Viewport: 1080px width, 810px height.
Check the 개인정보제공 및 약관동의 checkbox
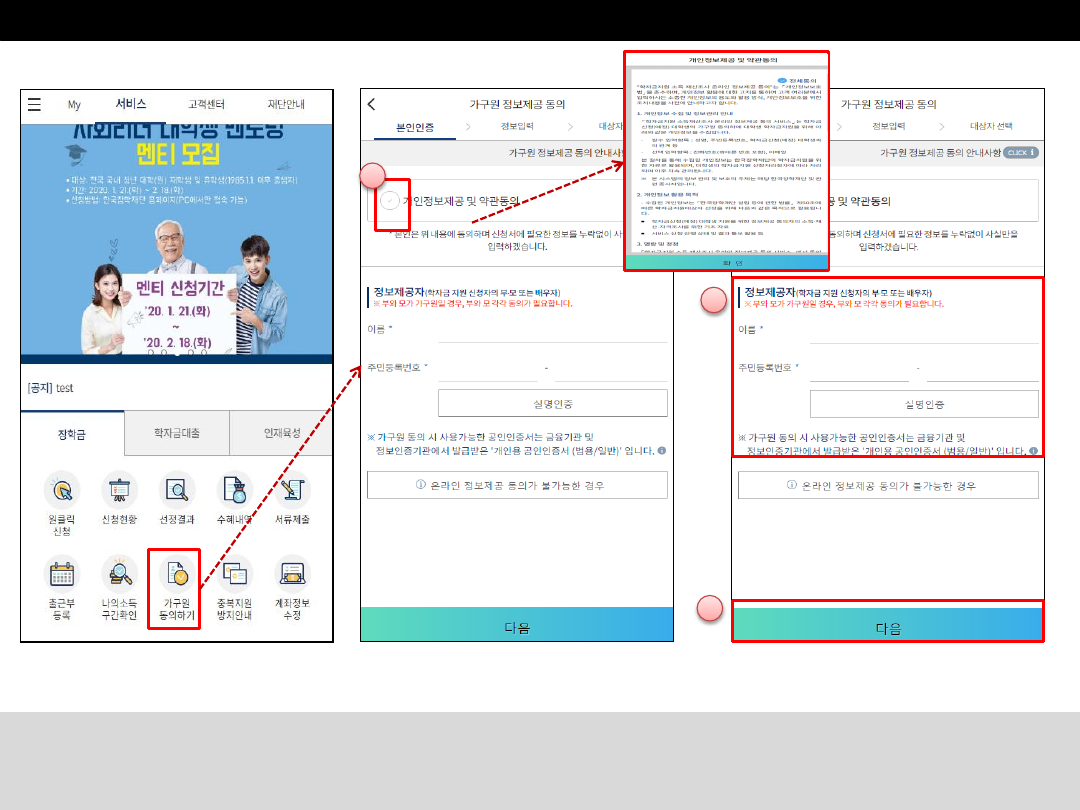tap(386, 201)
